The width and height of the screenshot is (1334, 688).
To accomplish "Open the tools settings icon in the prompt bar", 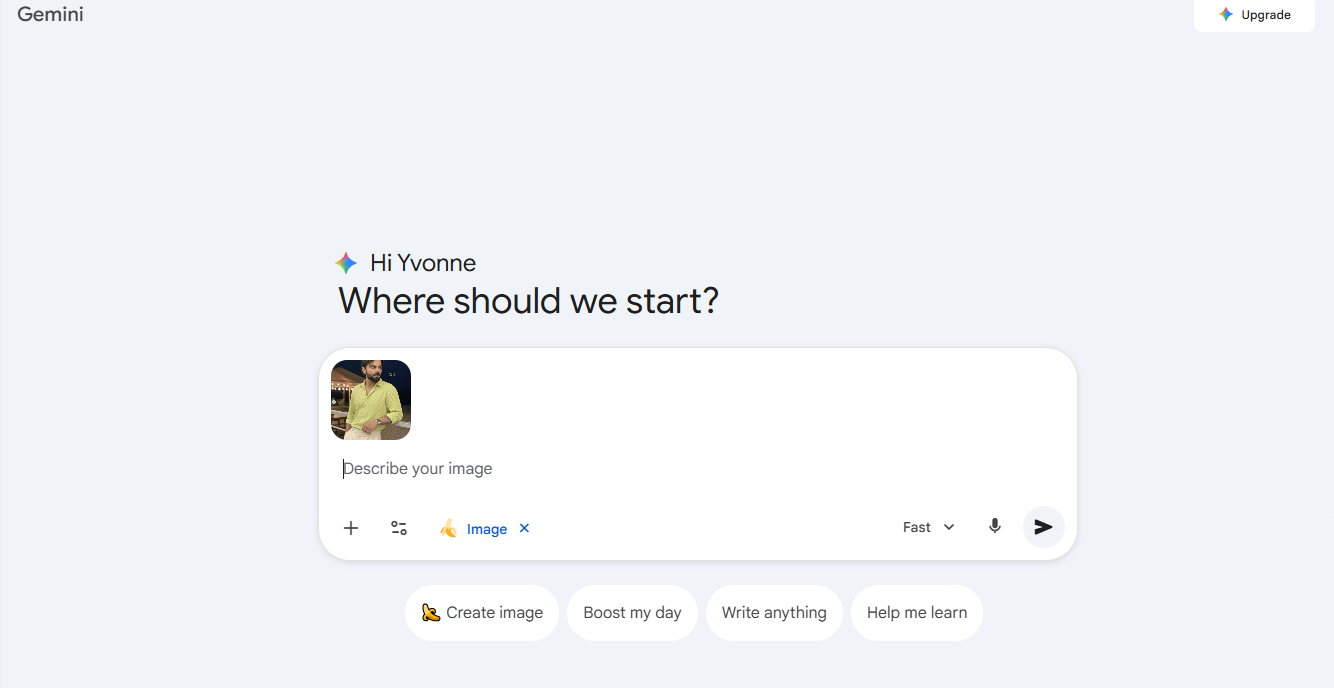I will (399, 527).
